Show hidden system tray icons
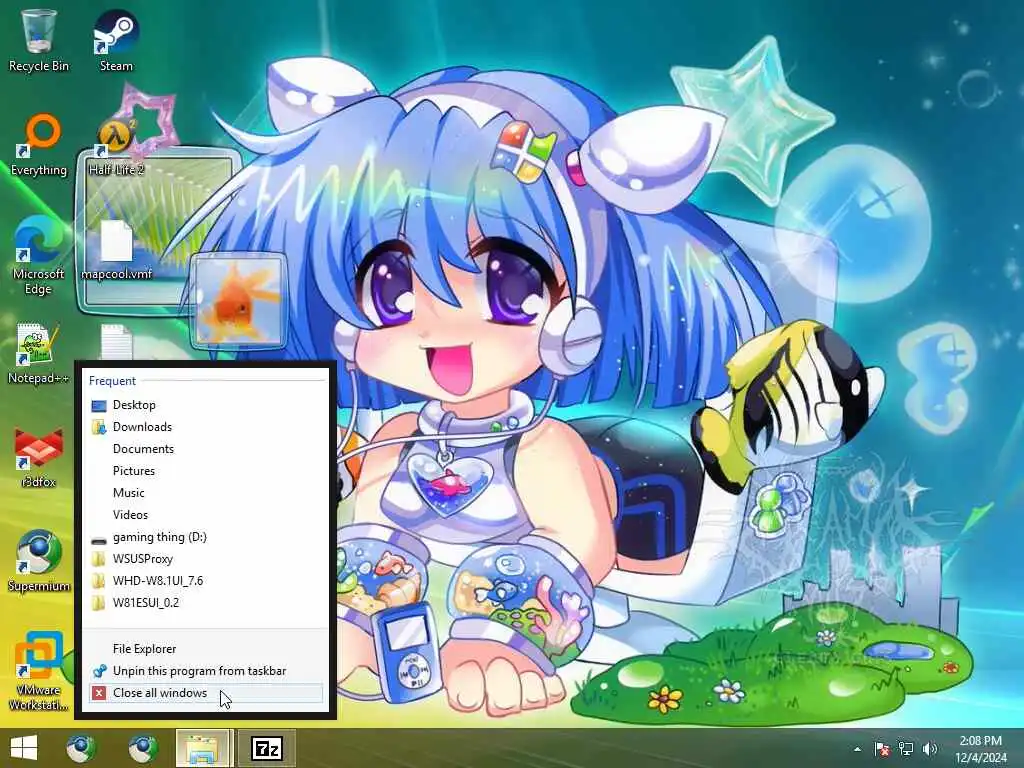This screenshot has width=1024, height=768. coord(857,749)
